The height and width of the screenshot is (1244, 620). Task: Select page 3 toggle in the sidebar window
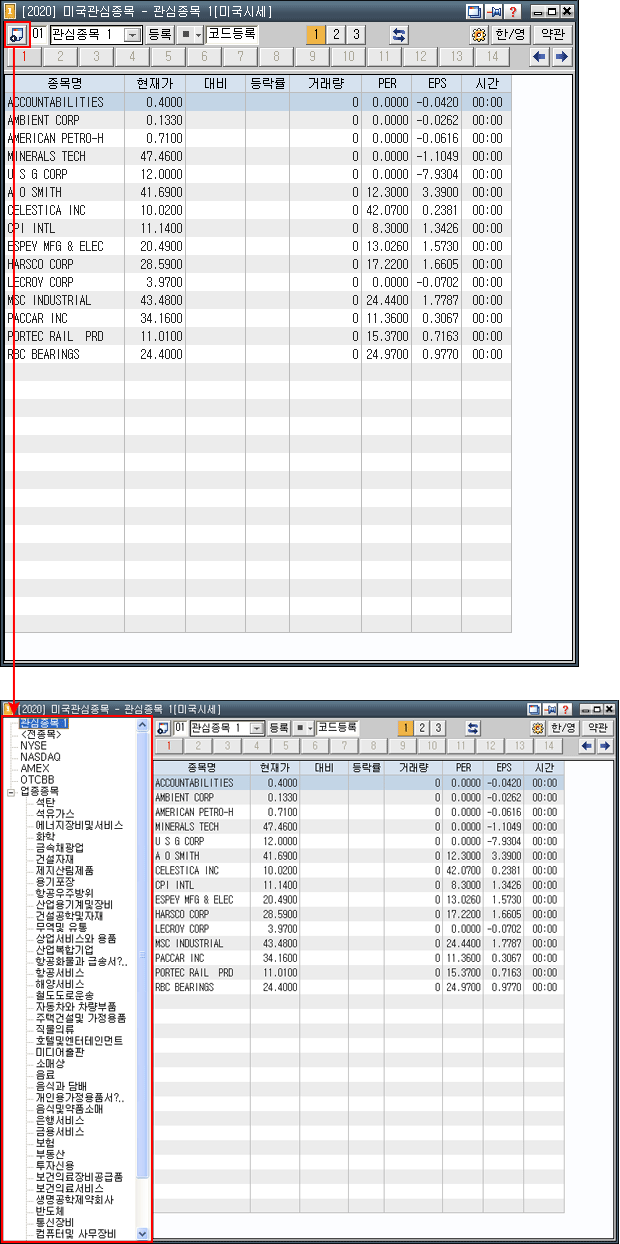438,728
